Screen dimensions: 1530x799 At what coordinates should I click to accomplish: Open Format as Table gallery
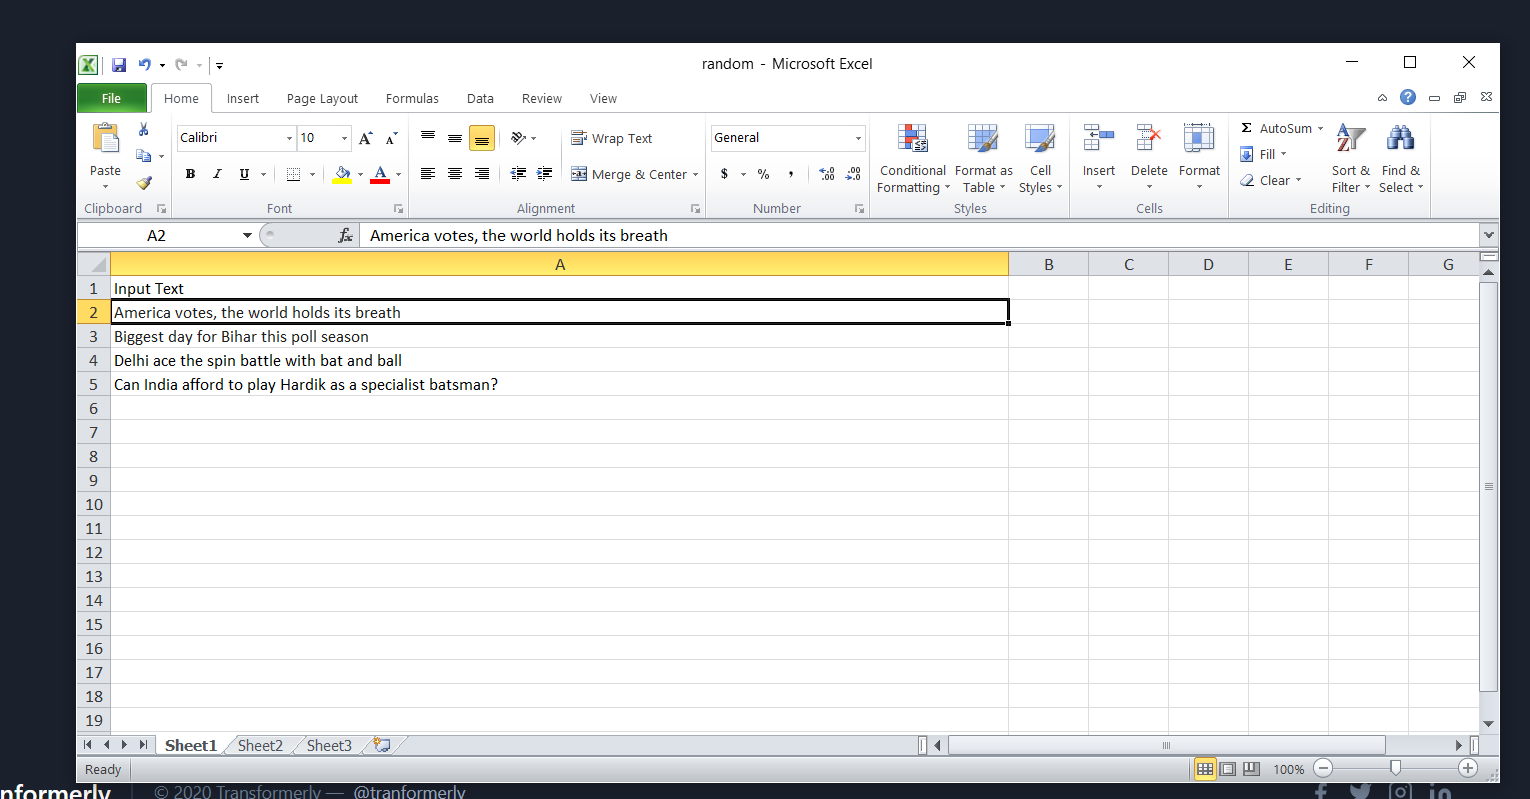pyautogui.click(x=983, y=158)
